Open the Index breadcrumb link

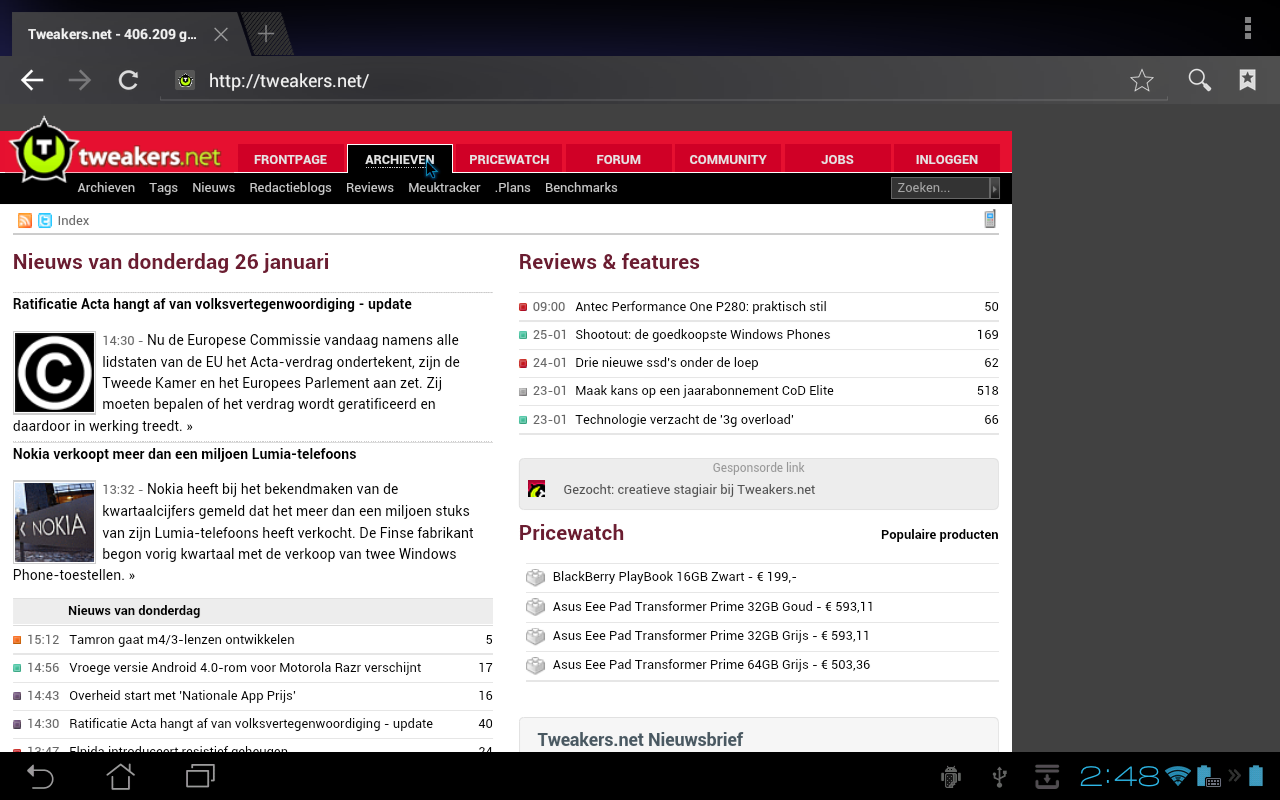(x=73, y=221)
